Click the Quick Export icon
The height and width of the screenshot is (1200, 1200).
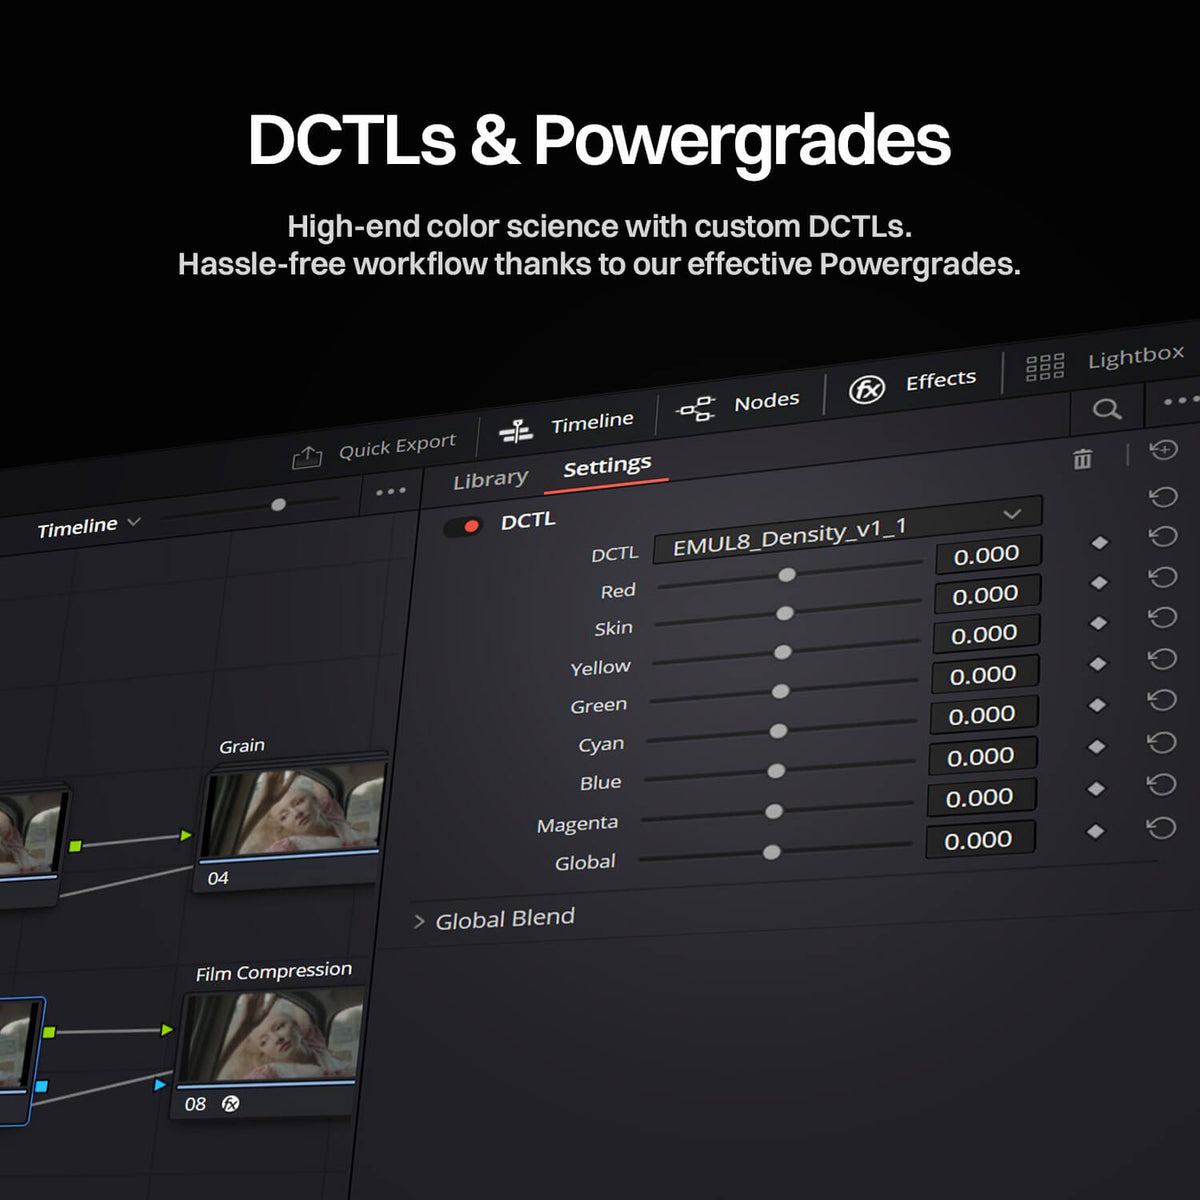tap(307, 458)
